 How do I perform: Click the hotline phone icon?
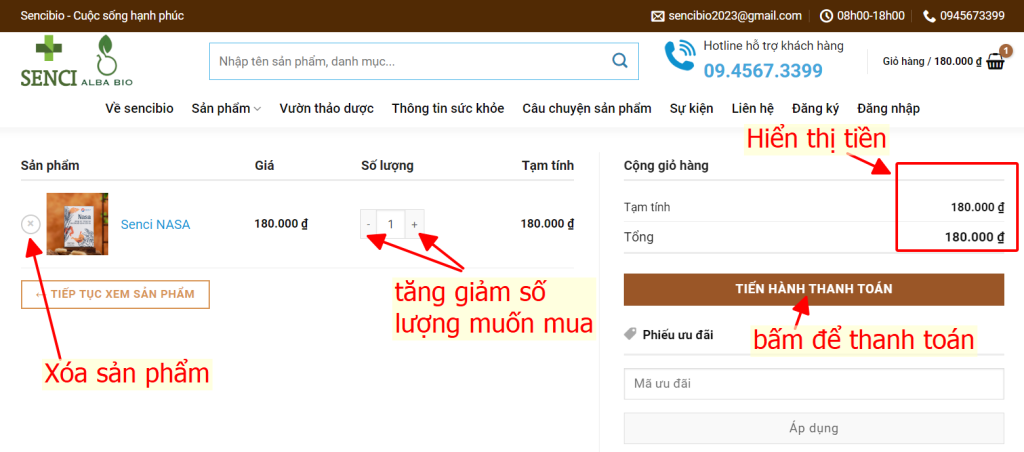pos(680,57)
